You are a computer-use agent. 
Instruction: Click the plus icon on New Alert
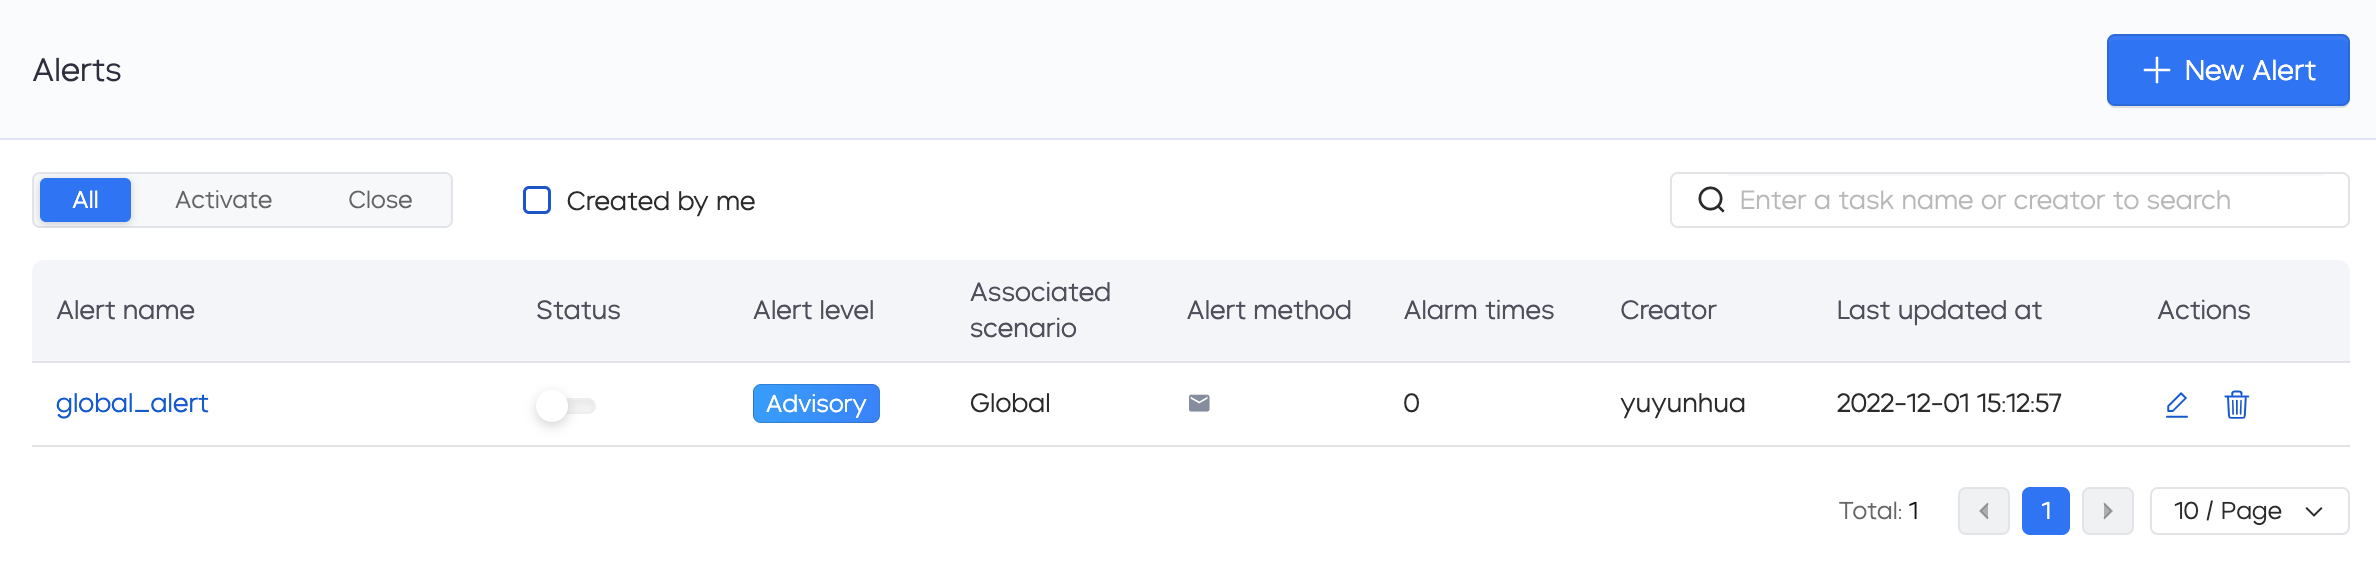(2156, 70)
